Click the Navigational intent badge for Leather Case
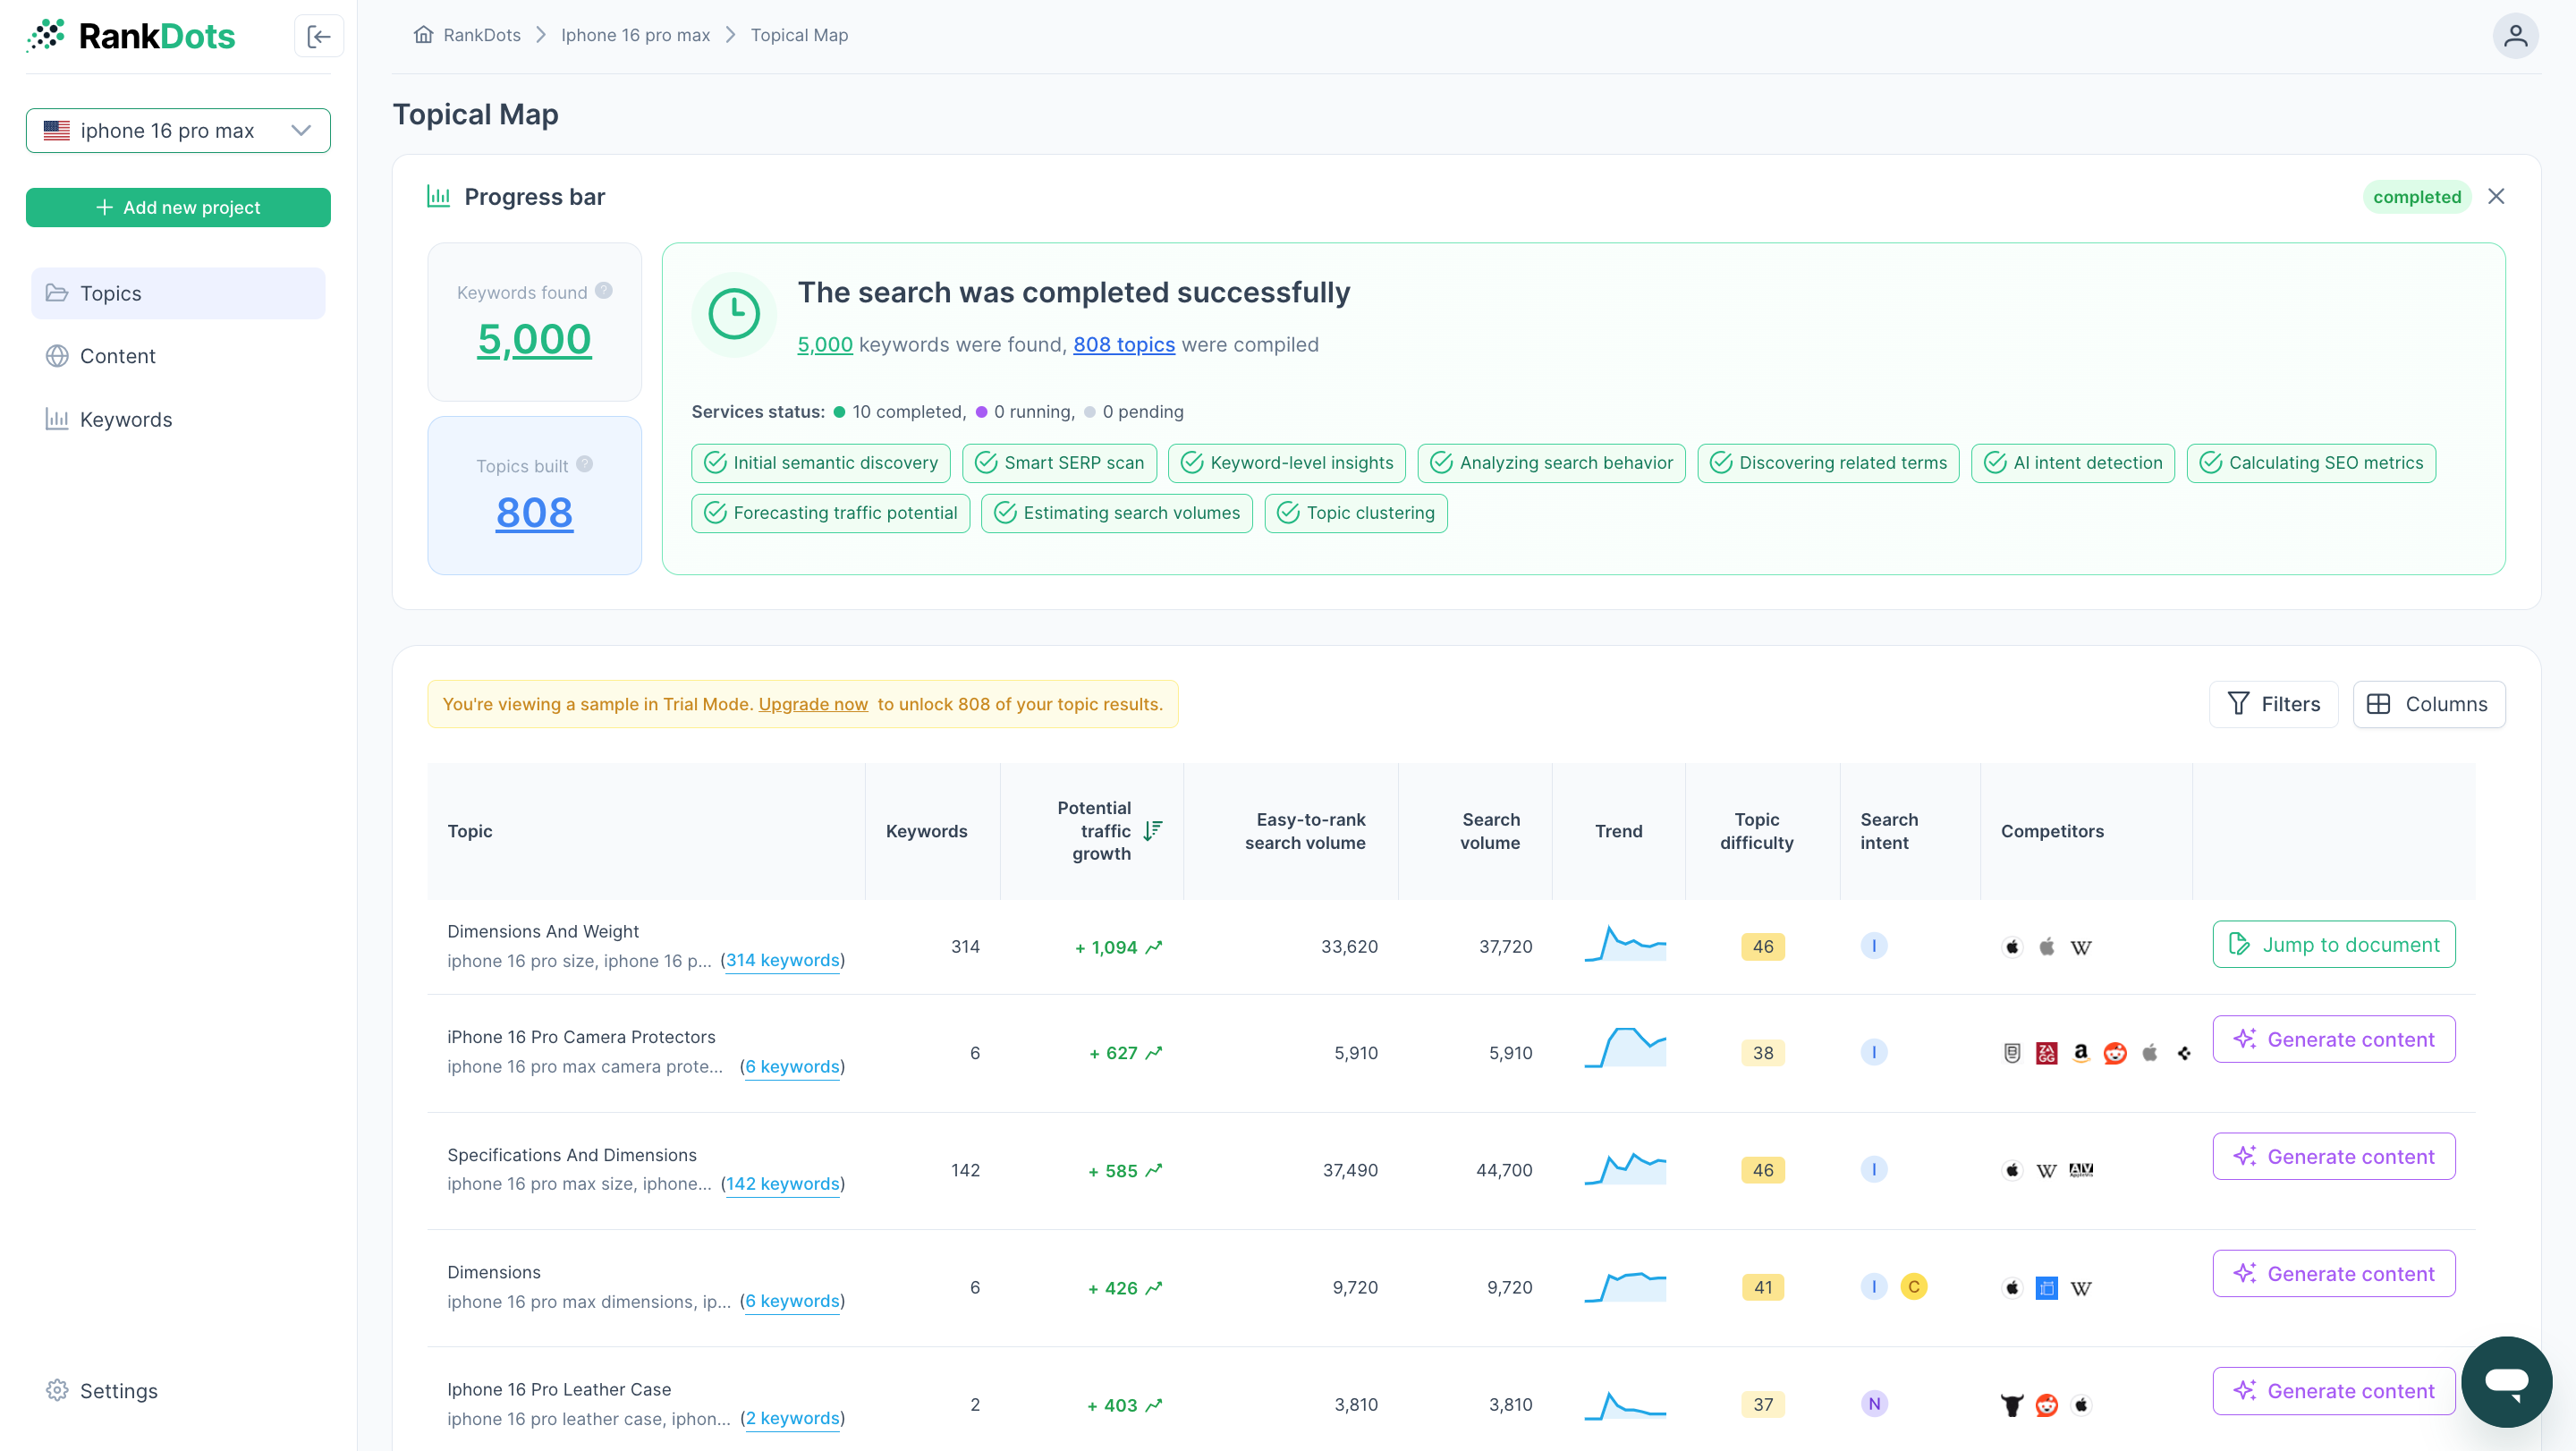 pyautogui.click(x=1873, y=1404)
